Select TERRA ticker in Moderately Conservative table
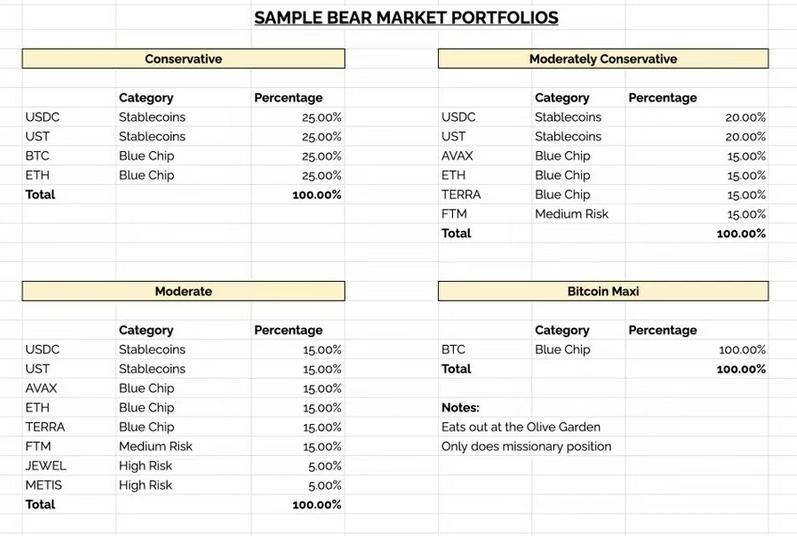 point(461,194)
